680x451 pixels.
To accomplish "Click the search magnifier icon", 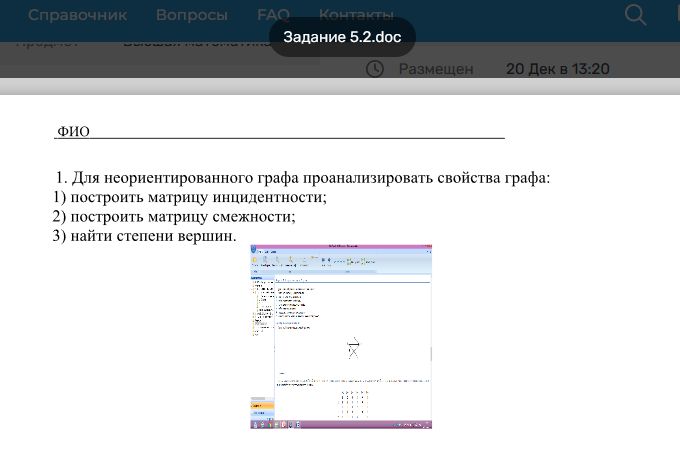I will (635, 14).
